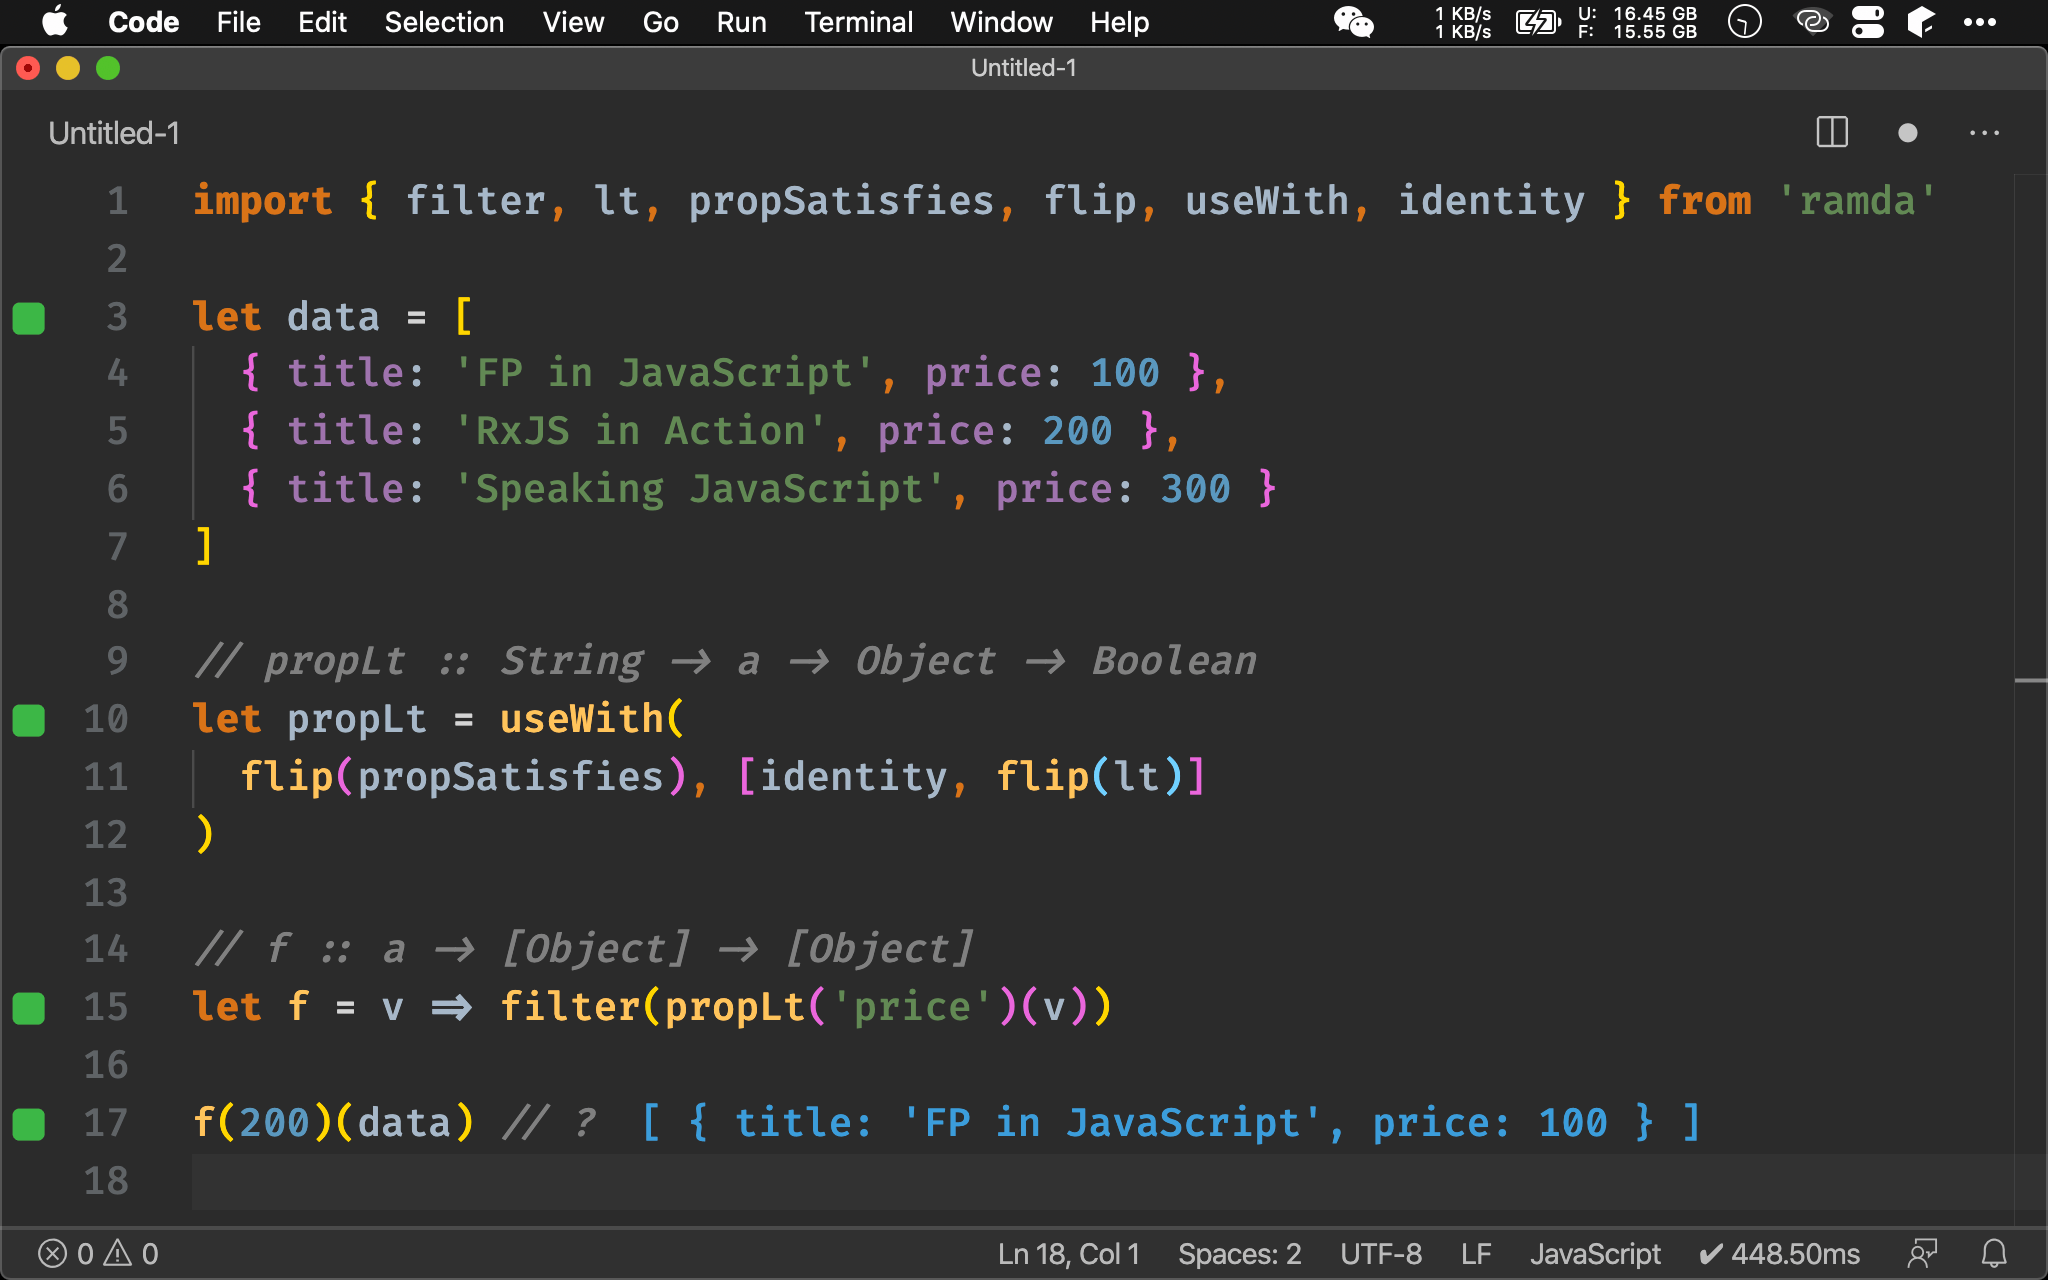2048x1280 pixels.
Task: Click line number 1 in the gutter
Action: pyautogui.click(x=118, y=201)
